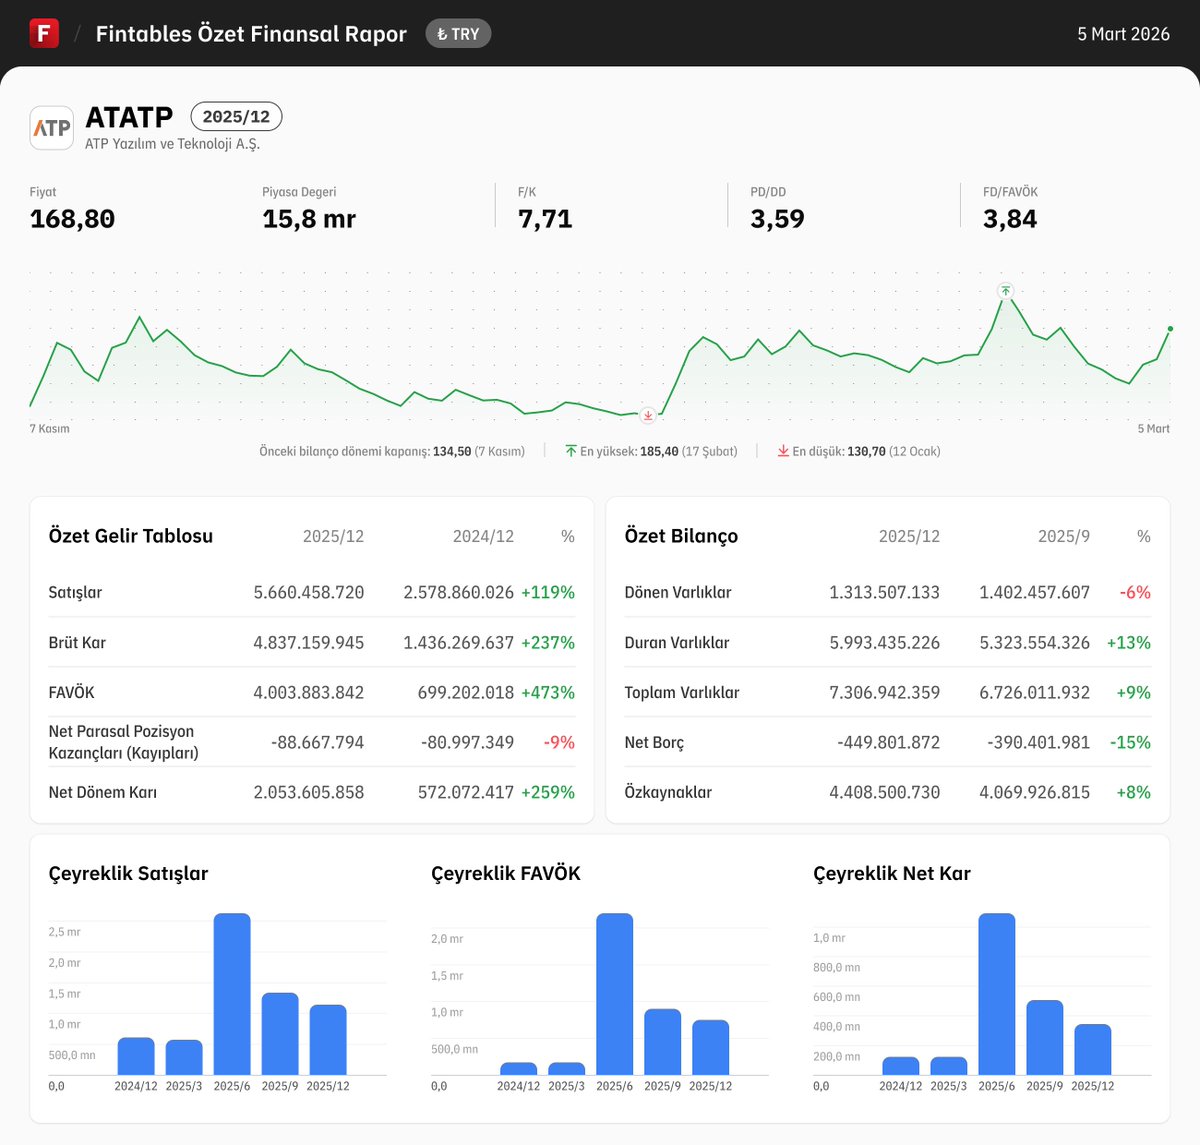Image resolution: width=1200 pixels, height=1145 pixels.
Task: Click the report date 5 Mart 2026
Action: [1123, 34]
